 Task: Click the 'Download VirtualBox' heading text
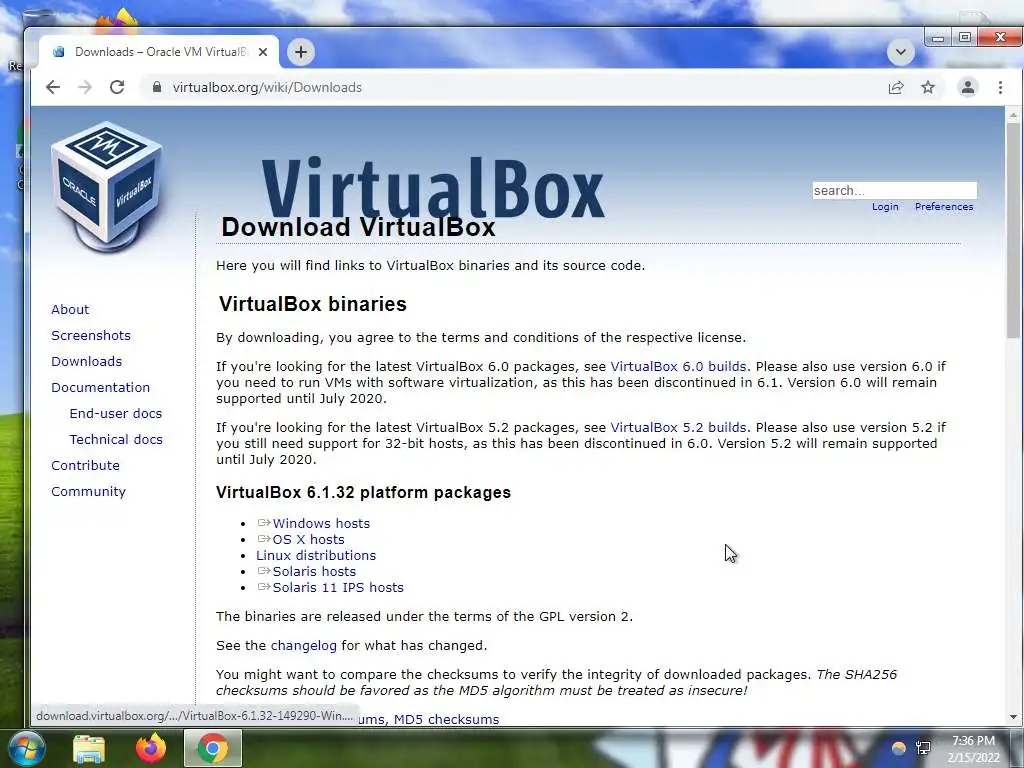pyautogui.click(x=358, y=227)
